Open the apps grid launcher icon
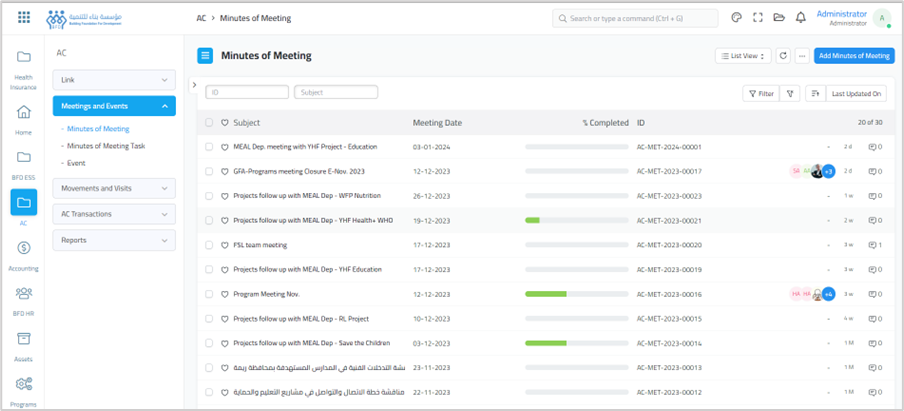The height and width of the screenshot is (411, 904). click(24, 18)
